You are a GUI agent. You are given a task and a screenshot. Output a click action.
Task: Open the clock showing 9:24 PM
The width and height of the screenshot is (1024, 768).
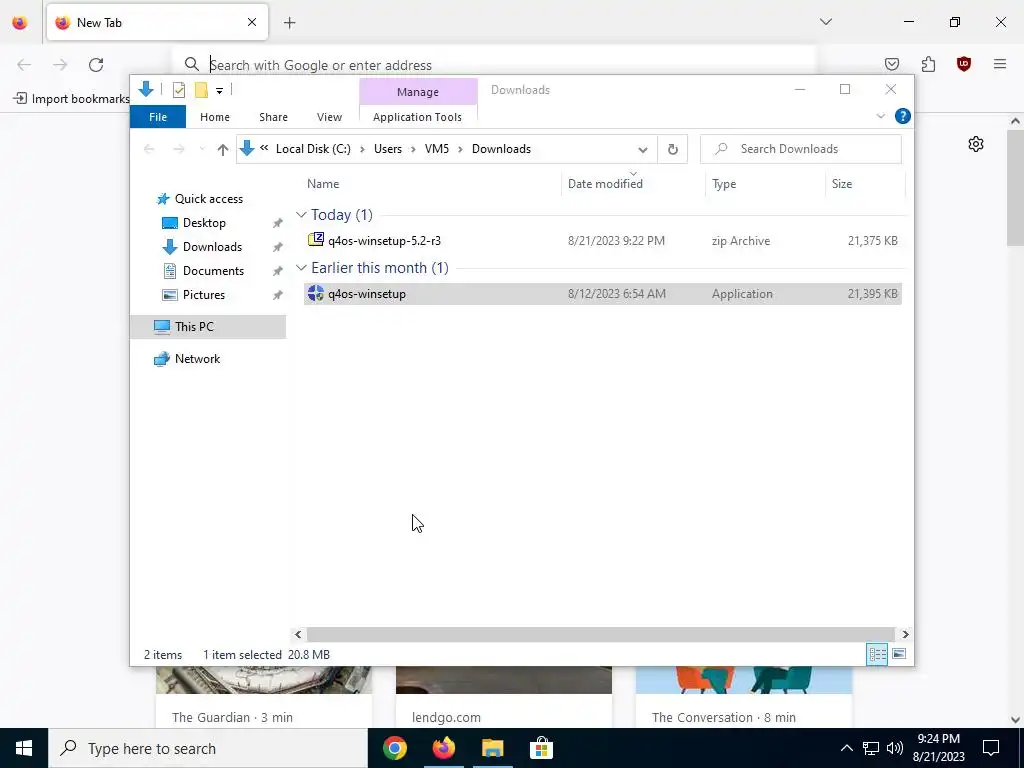pos(938,748)
